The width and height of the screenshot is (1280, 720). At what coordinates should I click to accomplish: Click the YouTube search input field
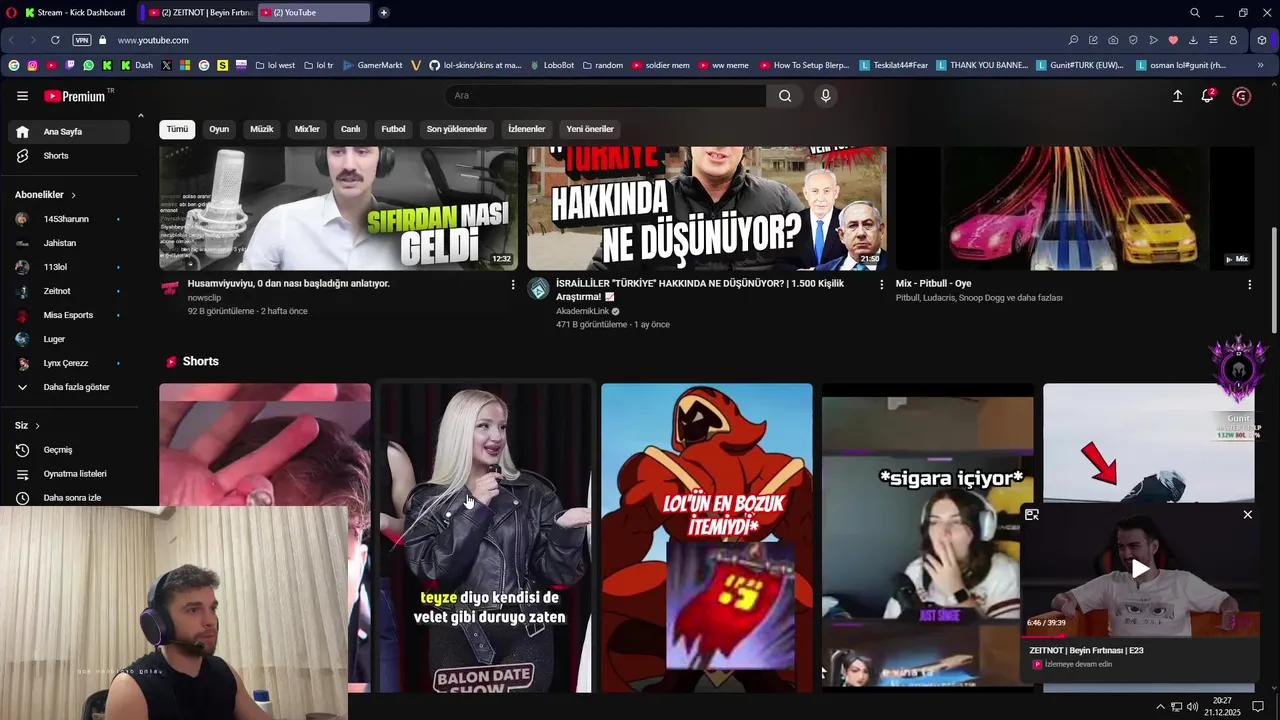605,96
